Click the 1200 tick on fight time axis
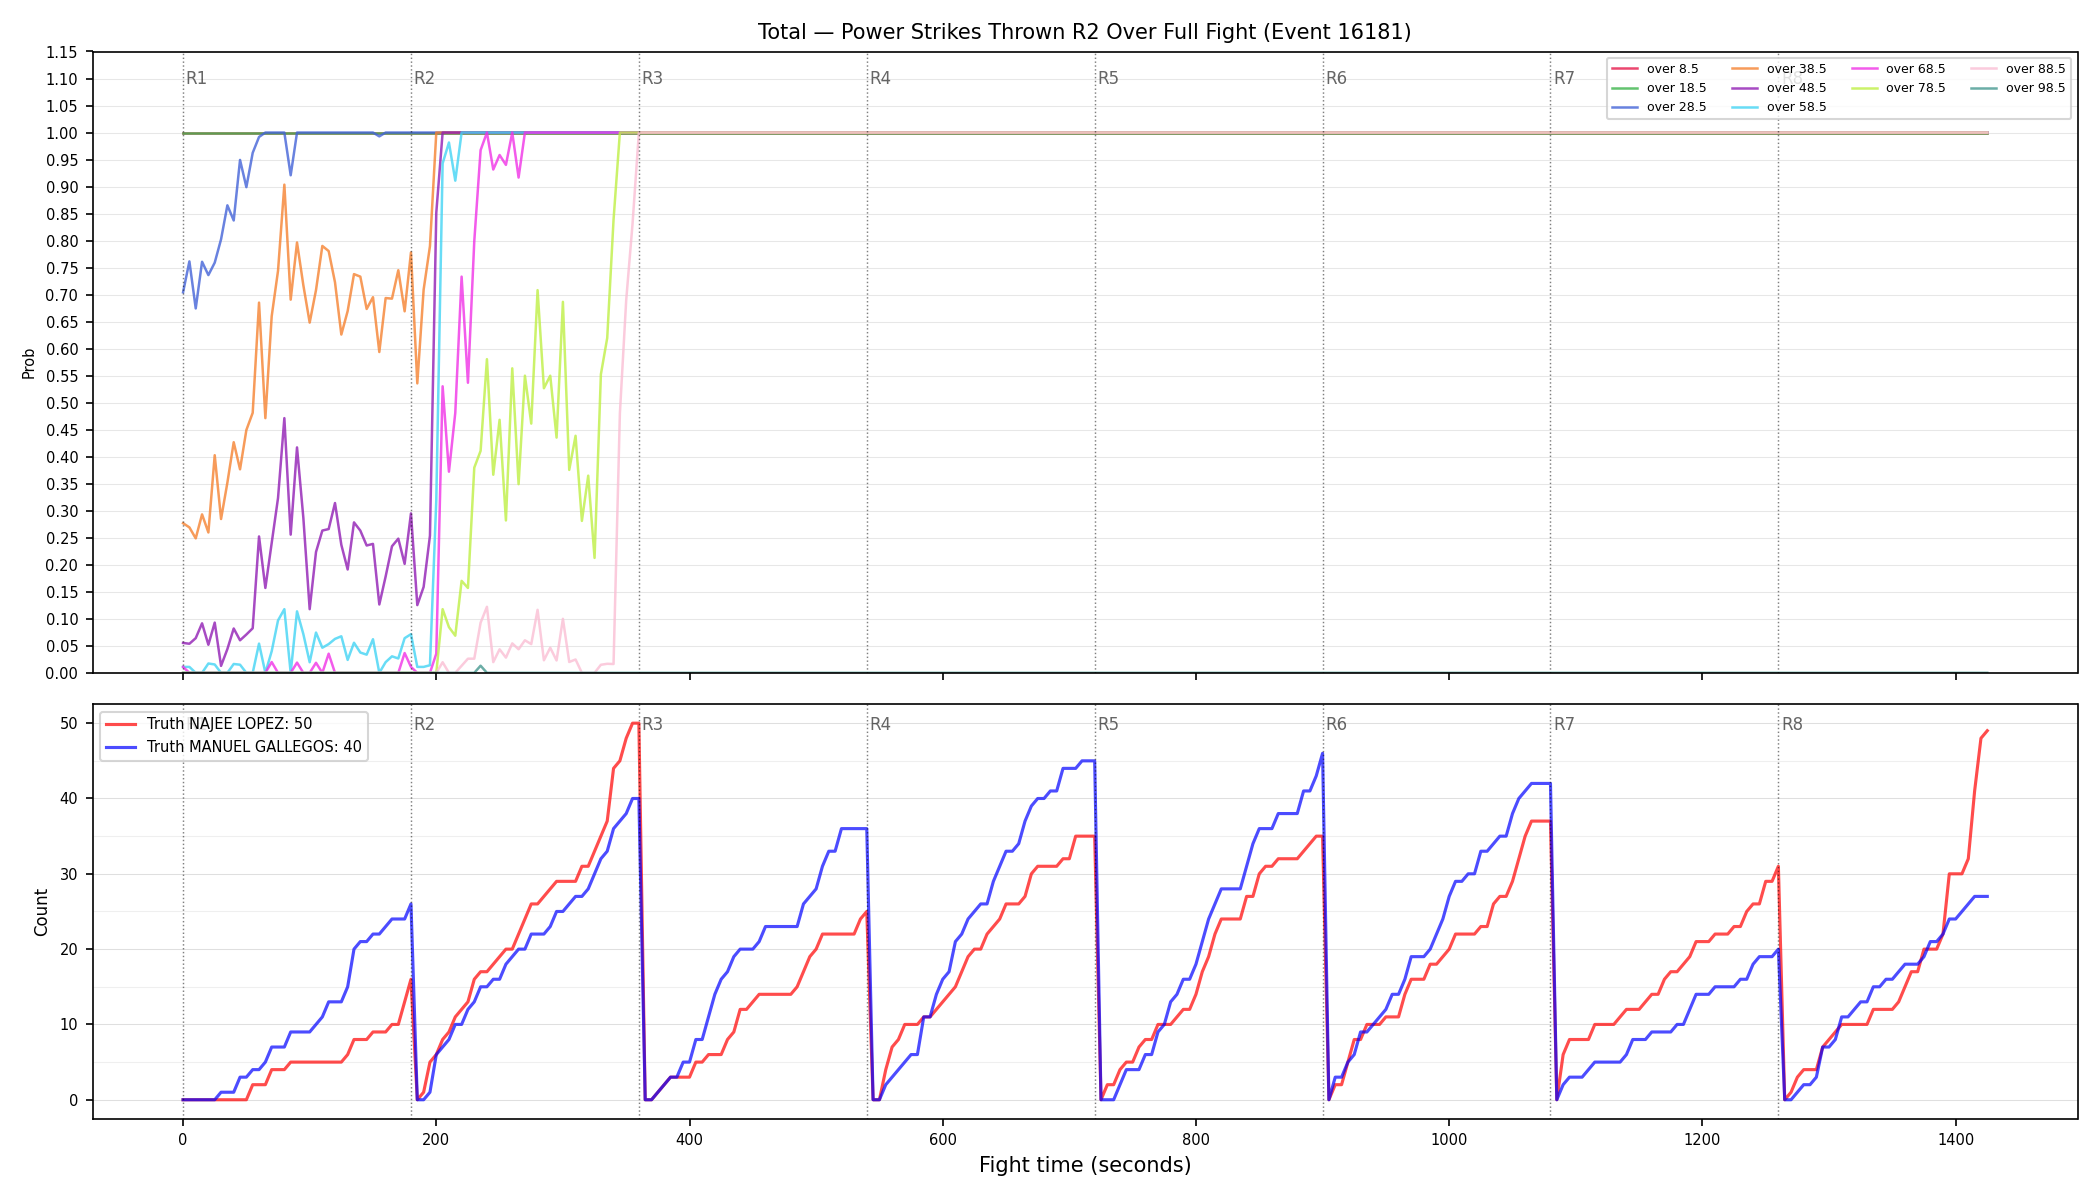This screenshot has width=2100, height=1200. coord(1702,1139)
